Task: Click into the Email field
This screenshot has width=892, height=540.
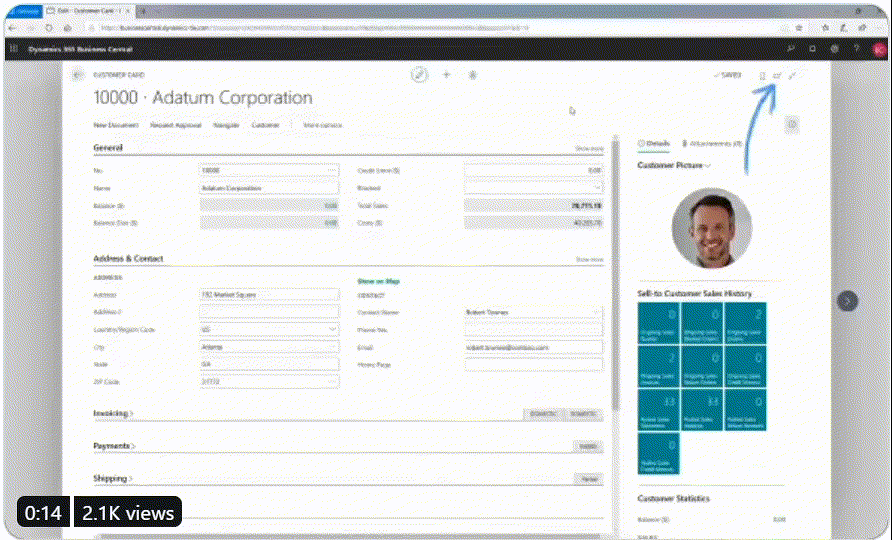Action: tap(534, 347)
